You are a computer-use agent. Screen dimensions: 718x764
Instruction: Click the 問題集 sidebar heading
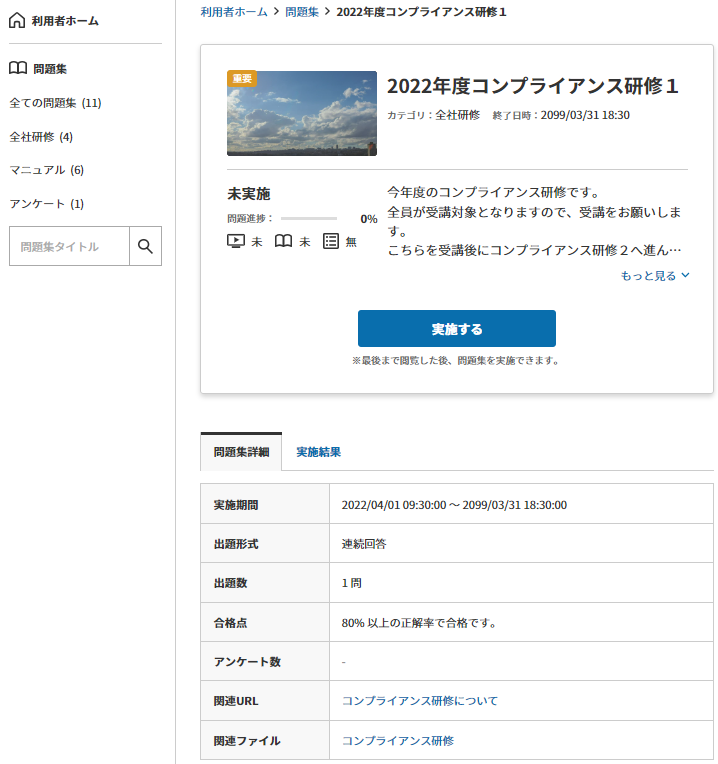pos(50,69)
